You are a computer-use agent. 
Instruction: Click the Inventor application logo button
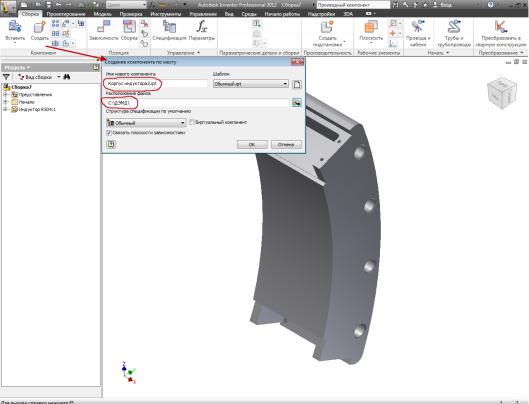pos(8,7)
